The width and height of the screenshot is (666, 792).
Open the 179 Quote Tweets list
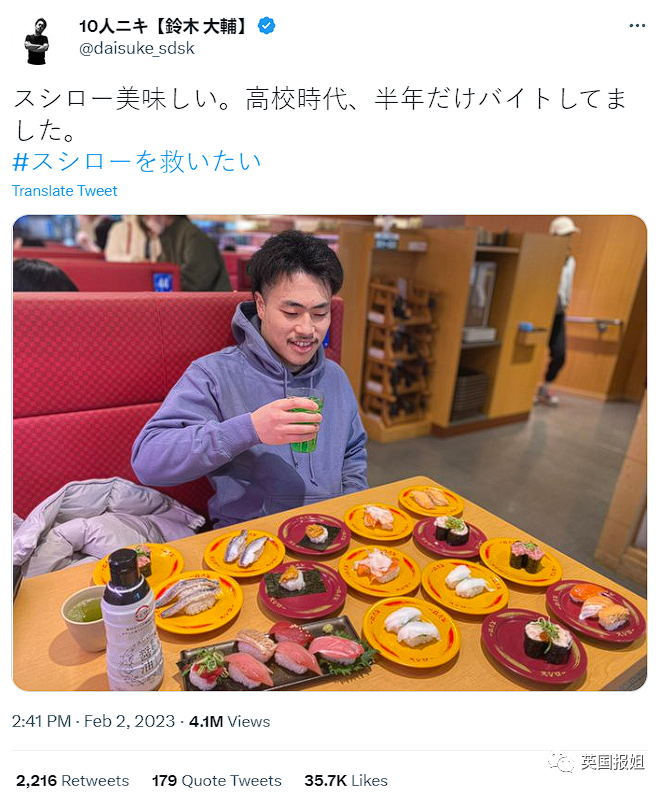(217, 780)
